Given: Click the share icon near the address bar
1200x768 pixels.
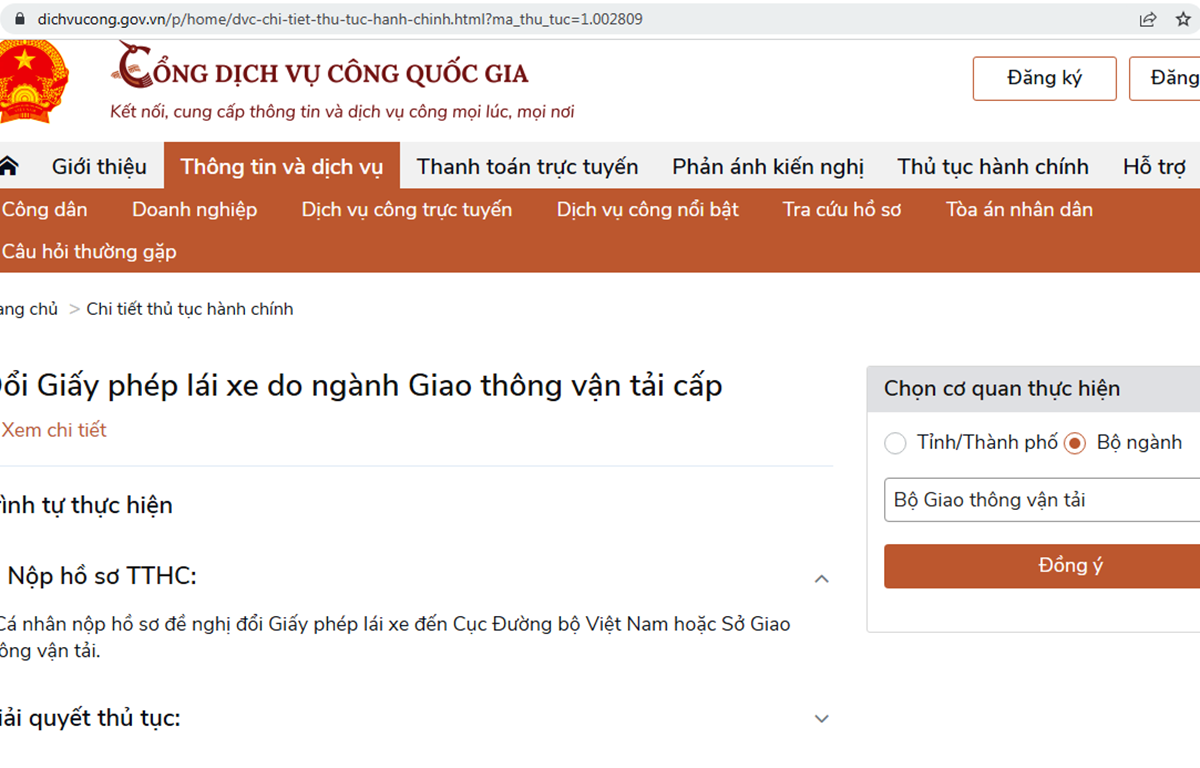Looking at the screenshot, I should pos(1147,18).
